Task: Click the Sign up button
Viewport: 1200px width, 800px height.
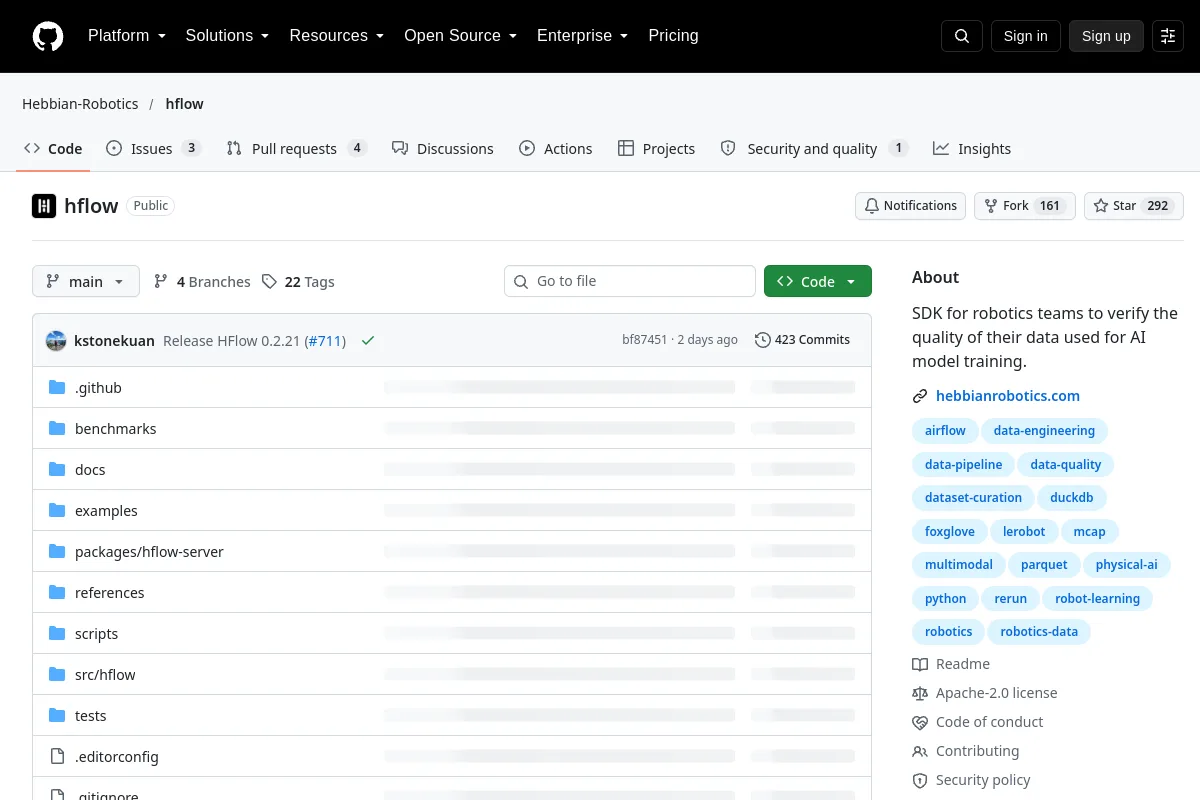Action: [1106, 36]
